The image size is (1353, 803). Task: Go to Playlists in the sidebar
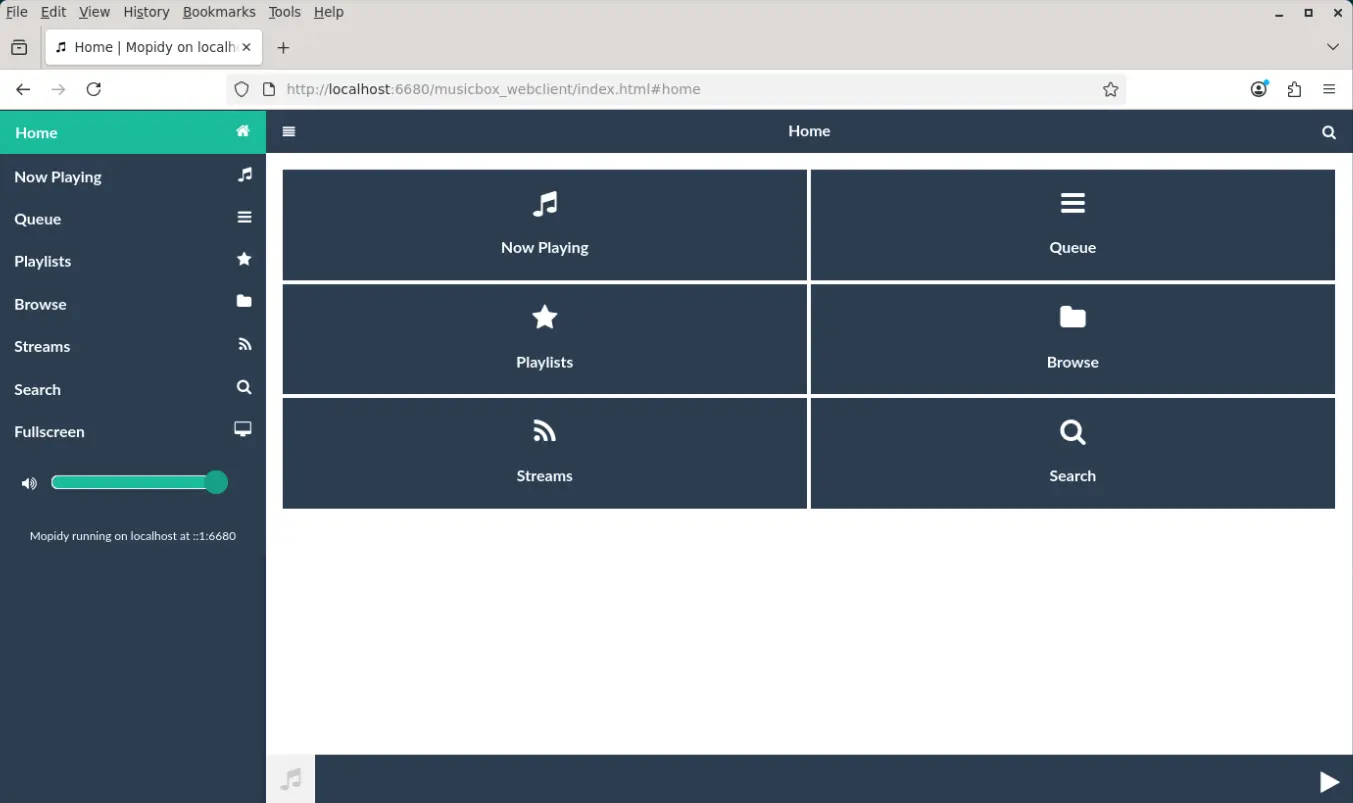coord(132,261)
